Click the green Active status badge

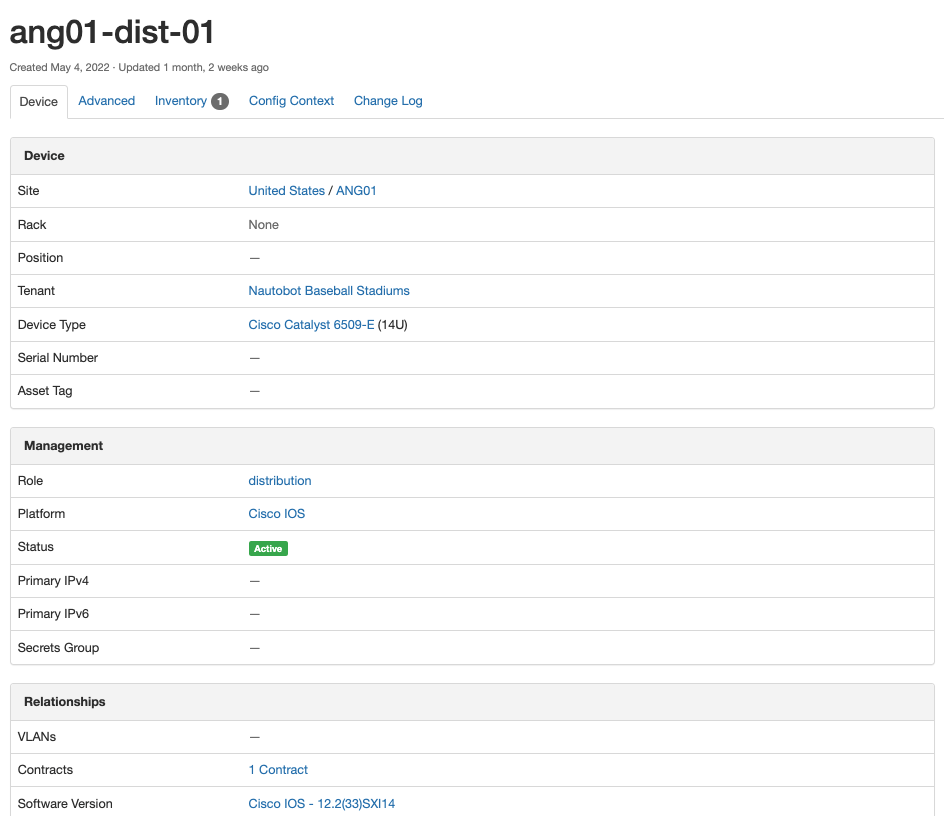pos(268,548)
